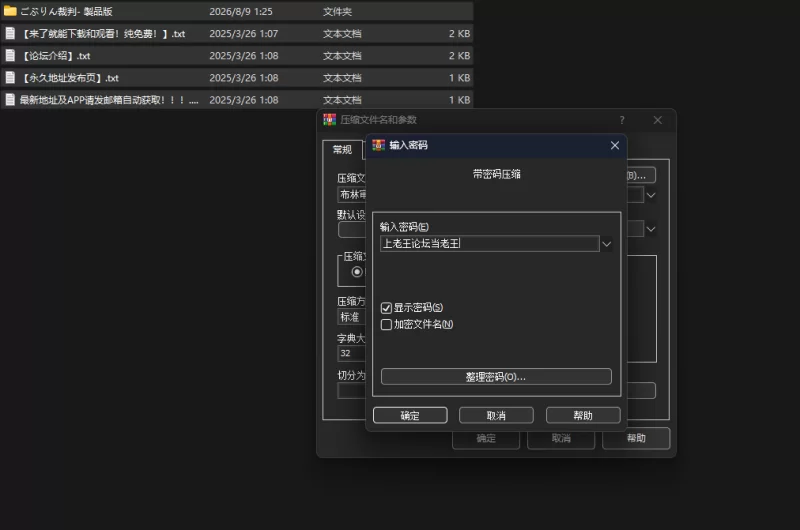Click the ? help icon in 压缩文件名和参数 window
This screenshot has width=800, height=530.
point(622,120)
